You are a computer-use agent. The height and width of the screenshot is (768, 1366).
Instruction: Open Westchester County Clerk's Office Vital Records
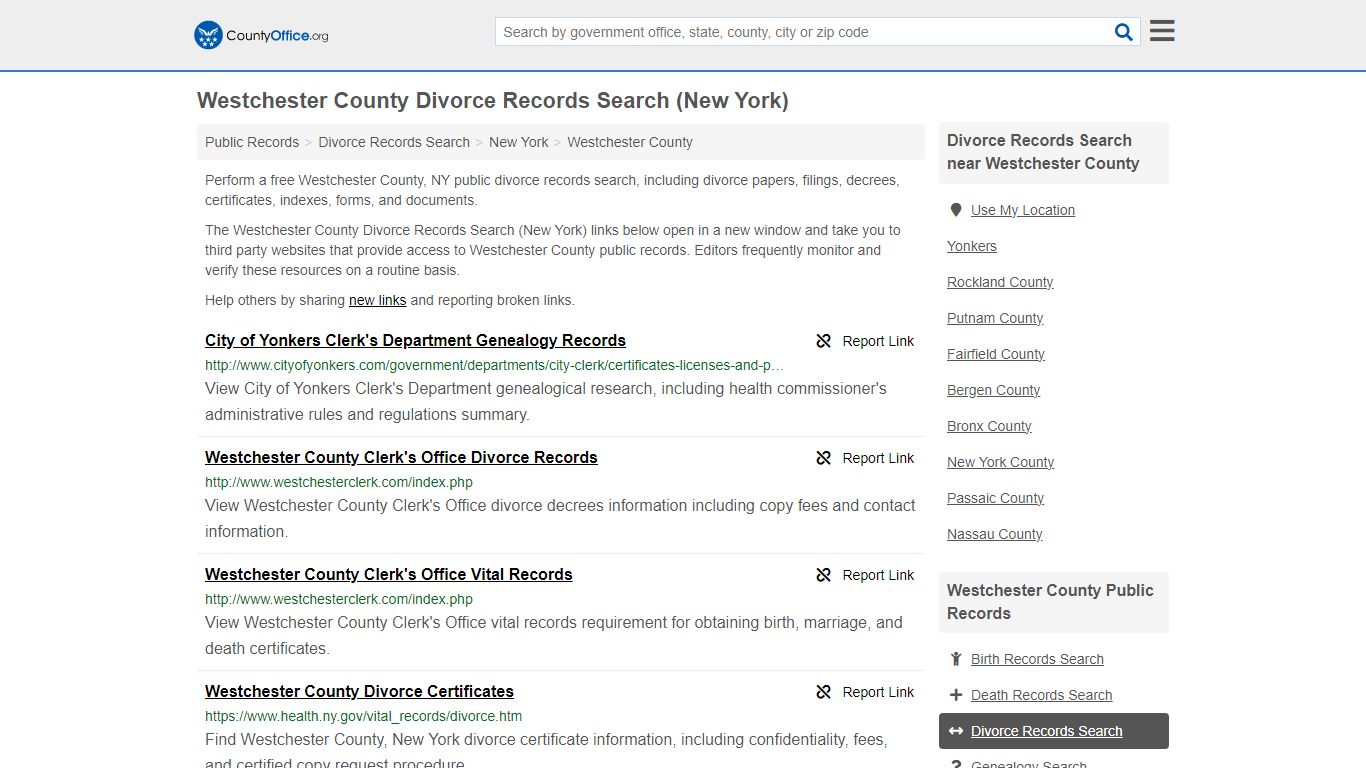pos(389,574)
